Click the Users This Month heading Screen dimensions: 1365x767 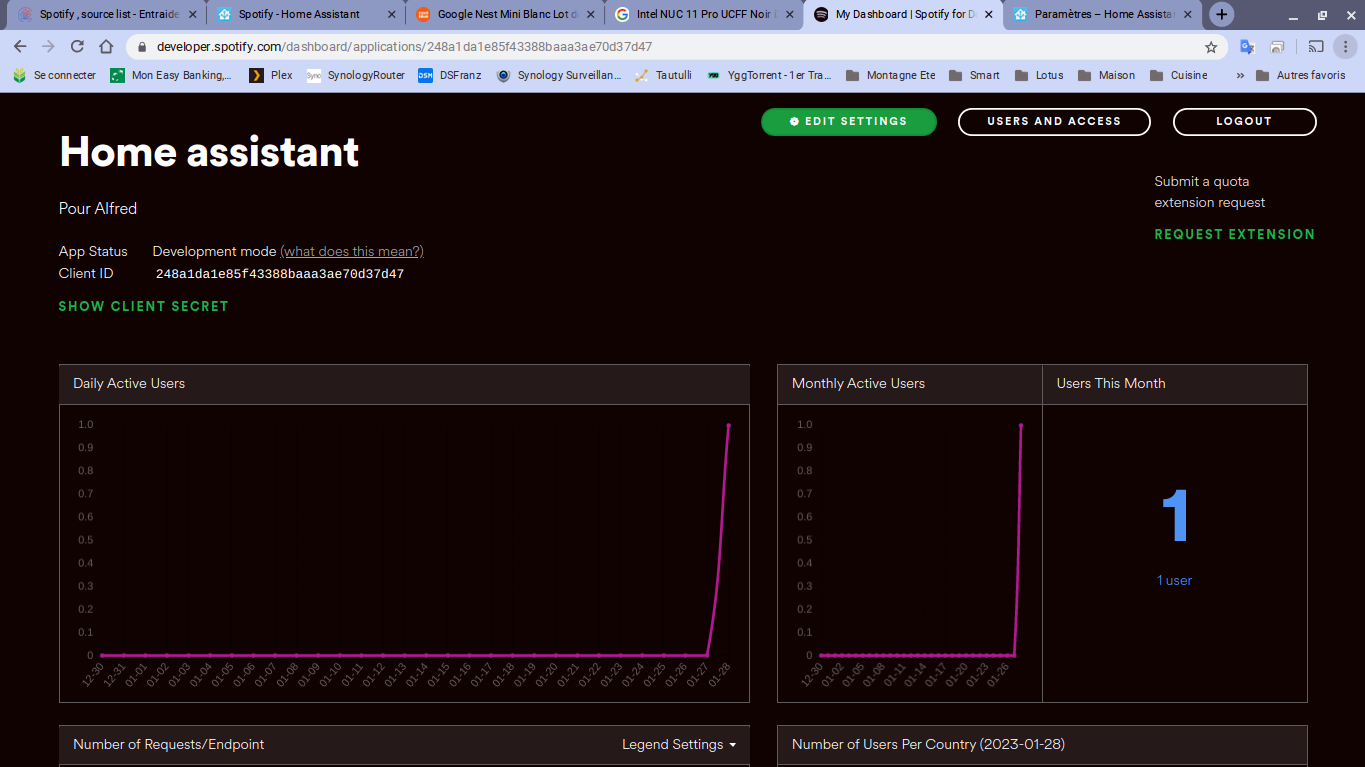(1111, 383)
